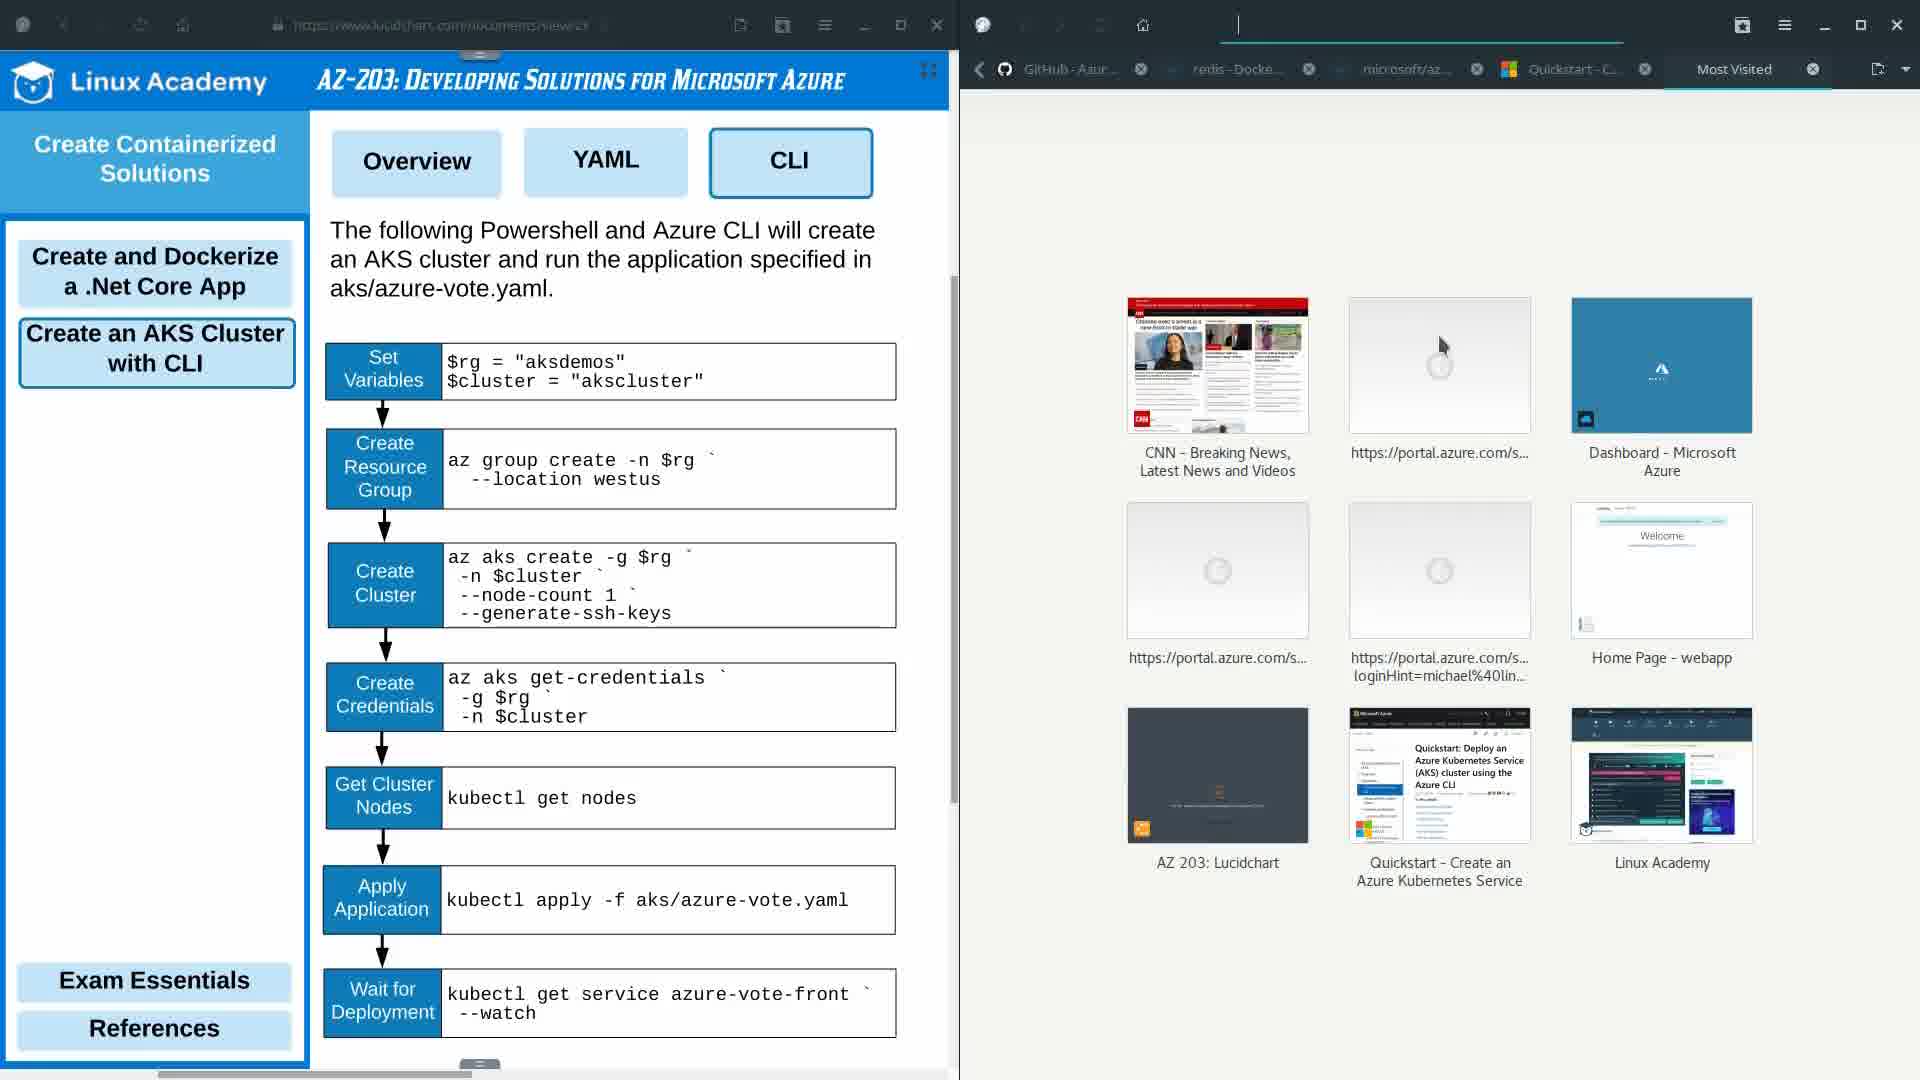Image resolution: width=1920 pixels, height=1080 pixels.
Task: Click the address bar in right browser
Action: pos(1420,26)
